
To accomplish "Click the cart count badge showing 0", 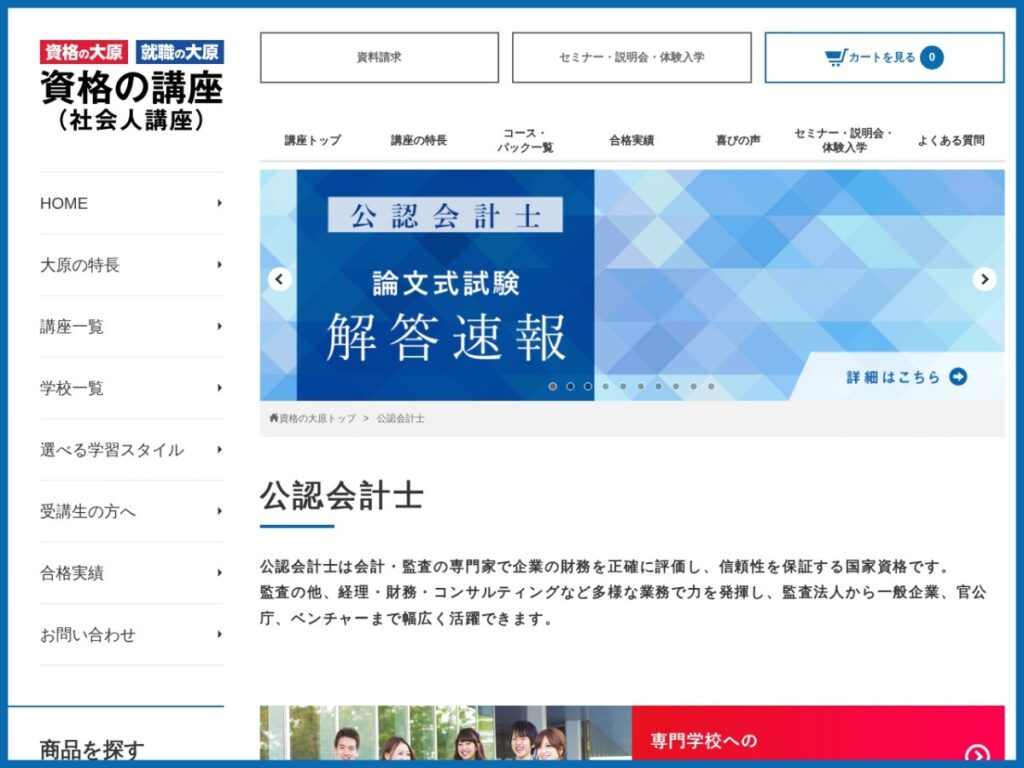I will (931, 57).
